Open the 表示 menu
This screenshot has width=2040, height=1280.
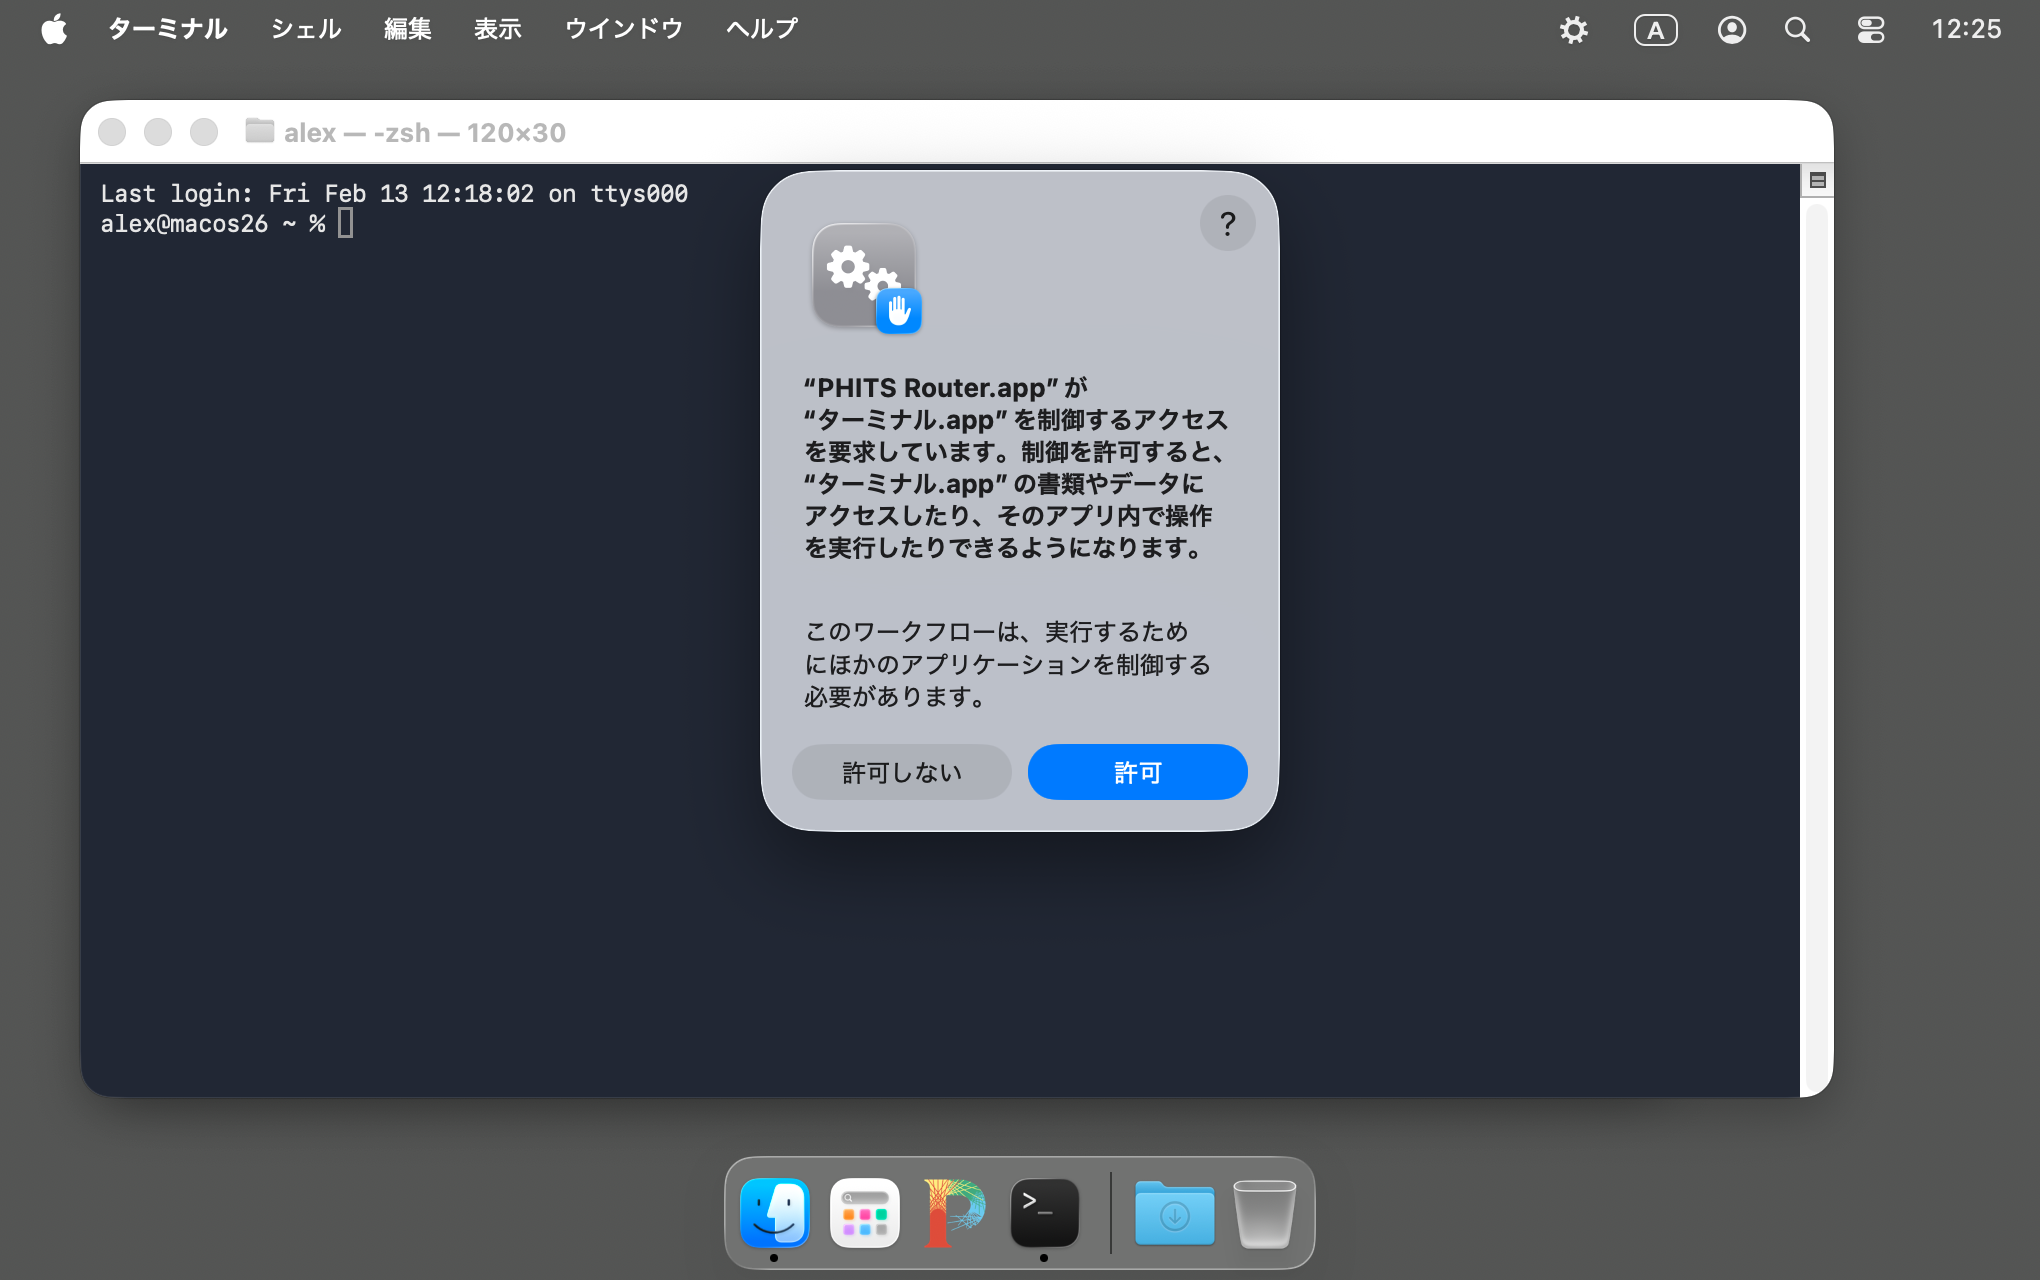coord(497,29)
